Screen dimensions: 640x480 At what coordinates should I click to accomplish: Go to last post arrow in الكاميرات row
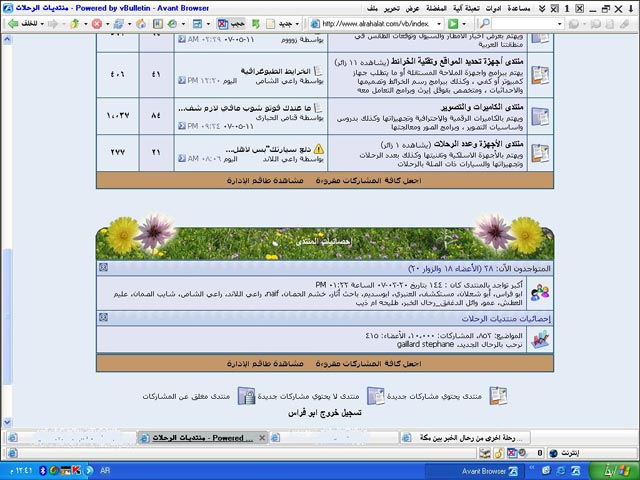(x=182, y=126)
